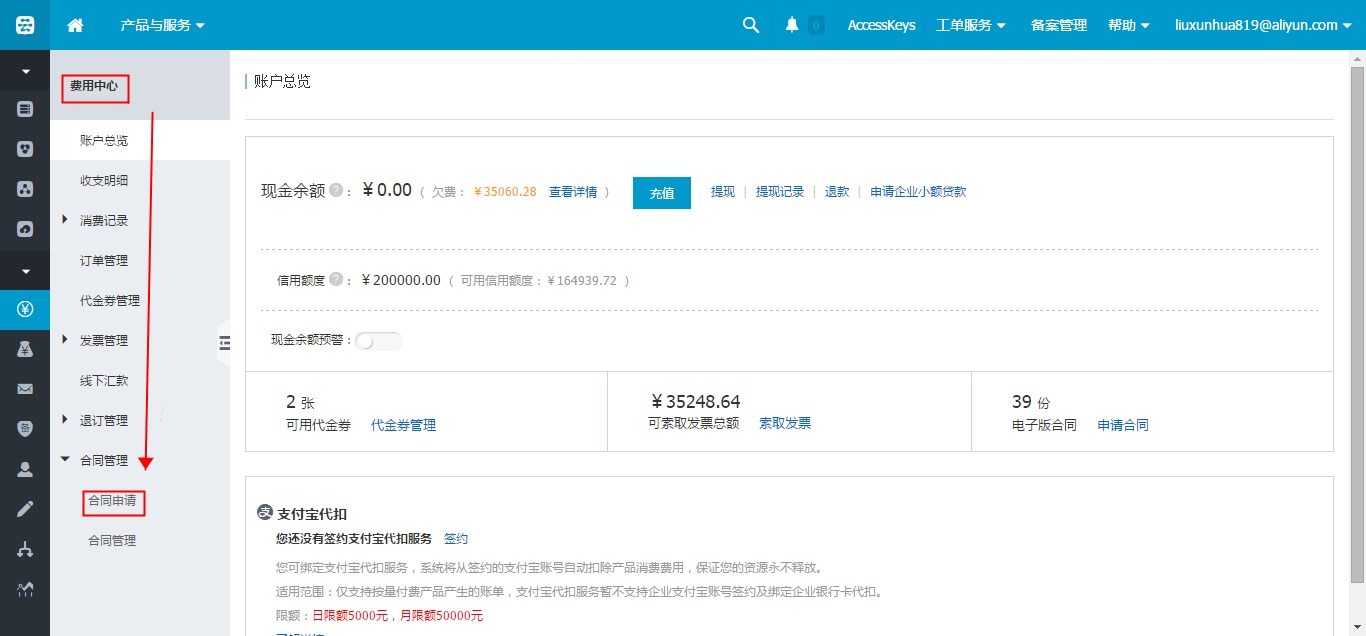
Task: Open the user account sidebar icon
Action: pyautogui.click(x=25, y=469)
